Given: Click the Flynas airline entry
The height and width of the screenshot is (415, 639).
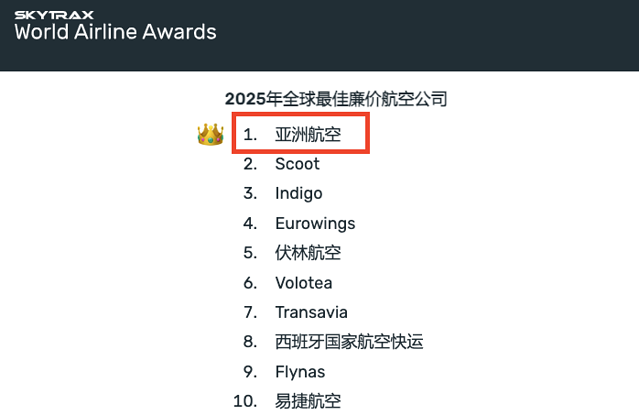Looking at the screenshot, I should (x=300, y=372).
